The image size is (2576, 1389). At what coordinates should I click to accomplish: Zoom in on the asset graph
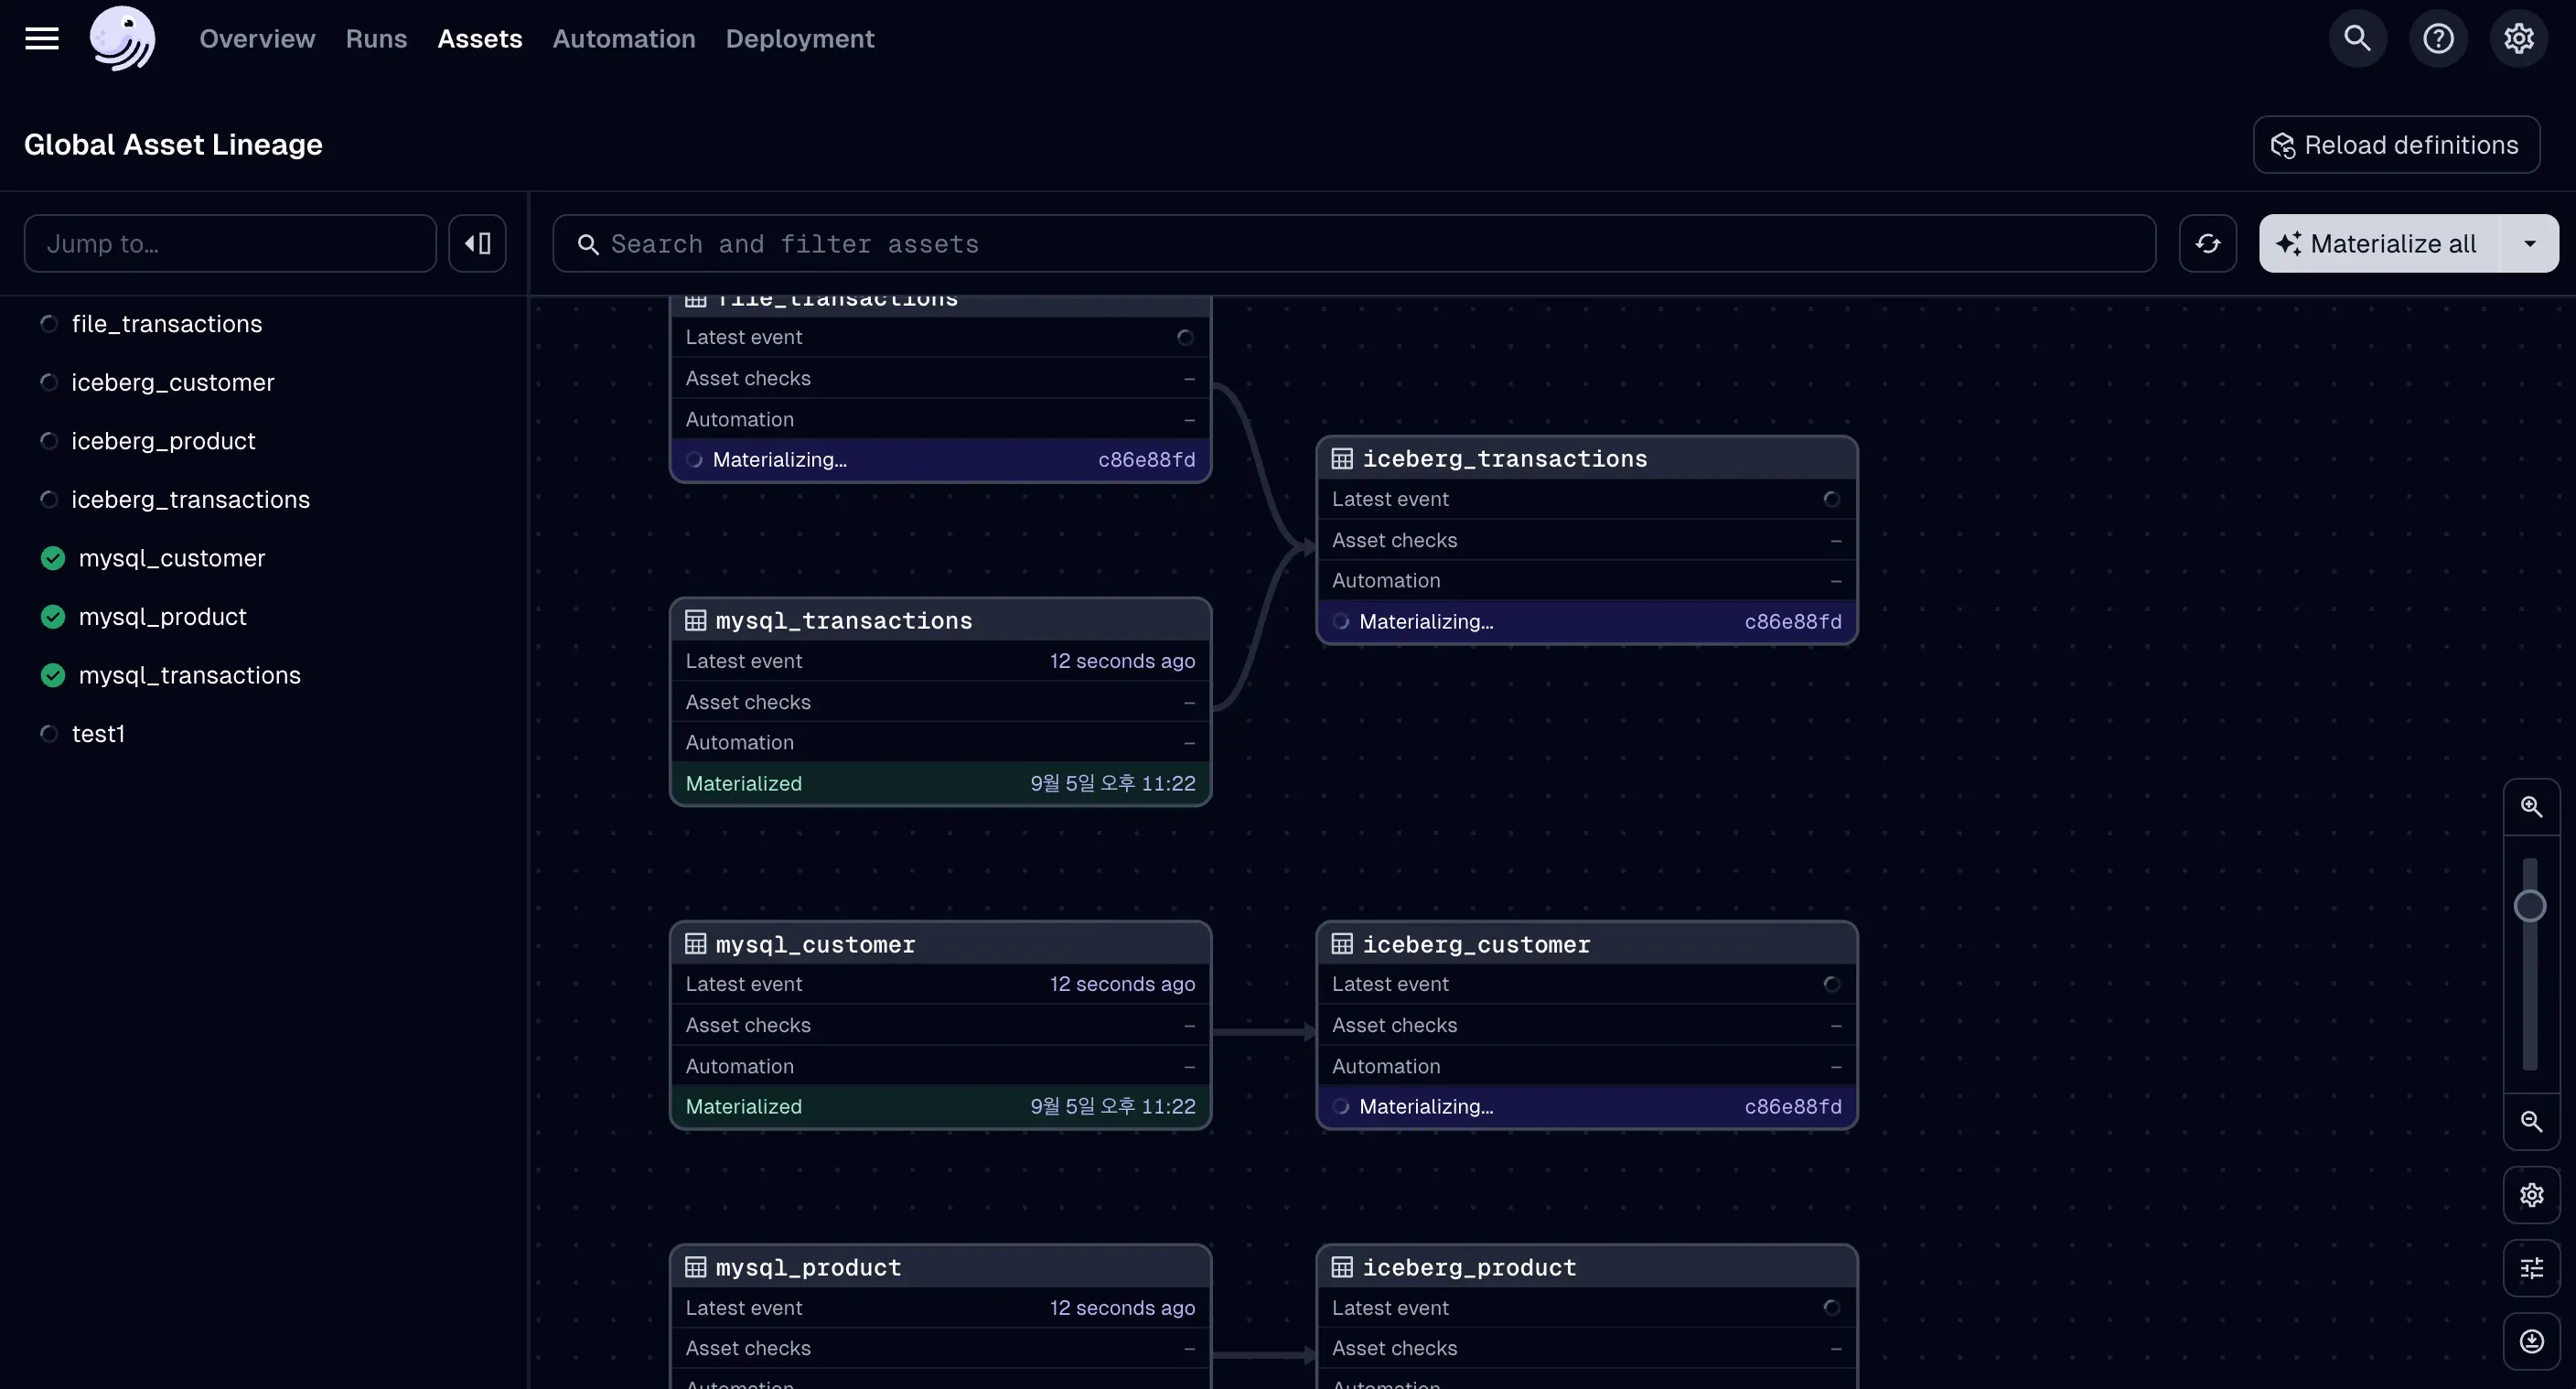pyautogui.click(x=2531, y=806)
